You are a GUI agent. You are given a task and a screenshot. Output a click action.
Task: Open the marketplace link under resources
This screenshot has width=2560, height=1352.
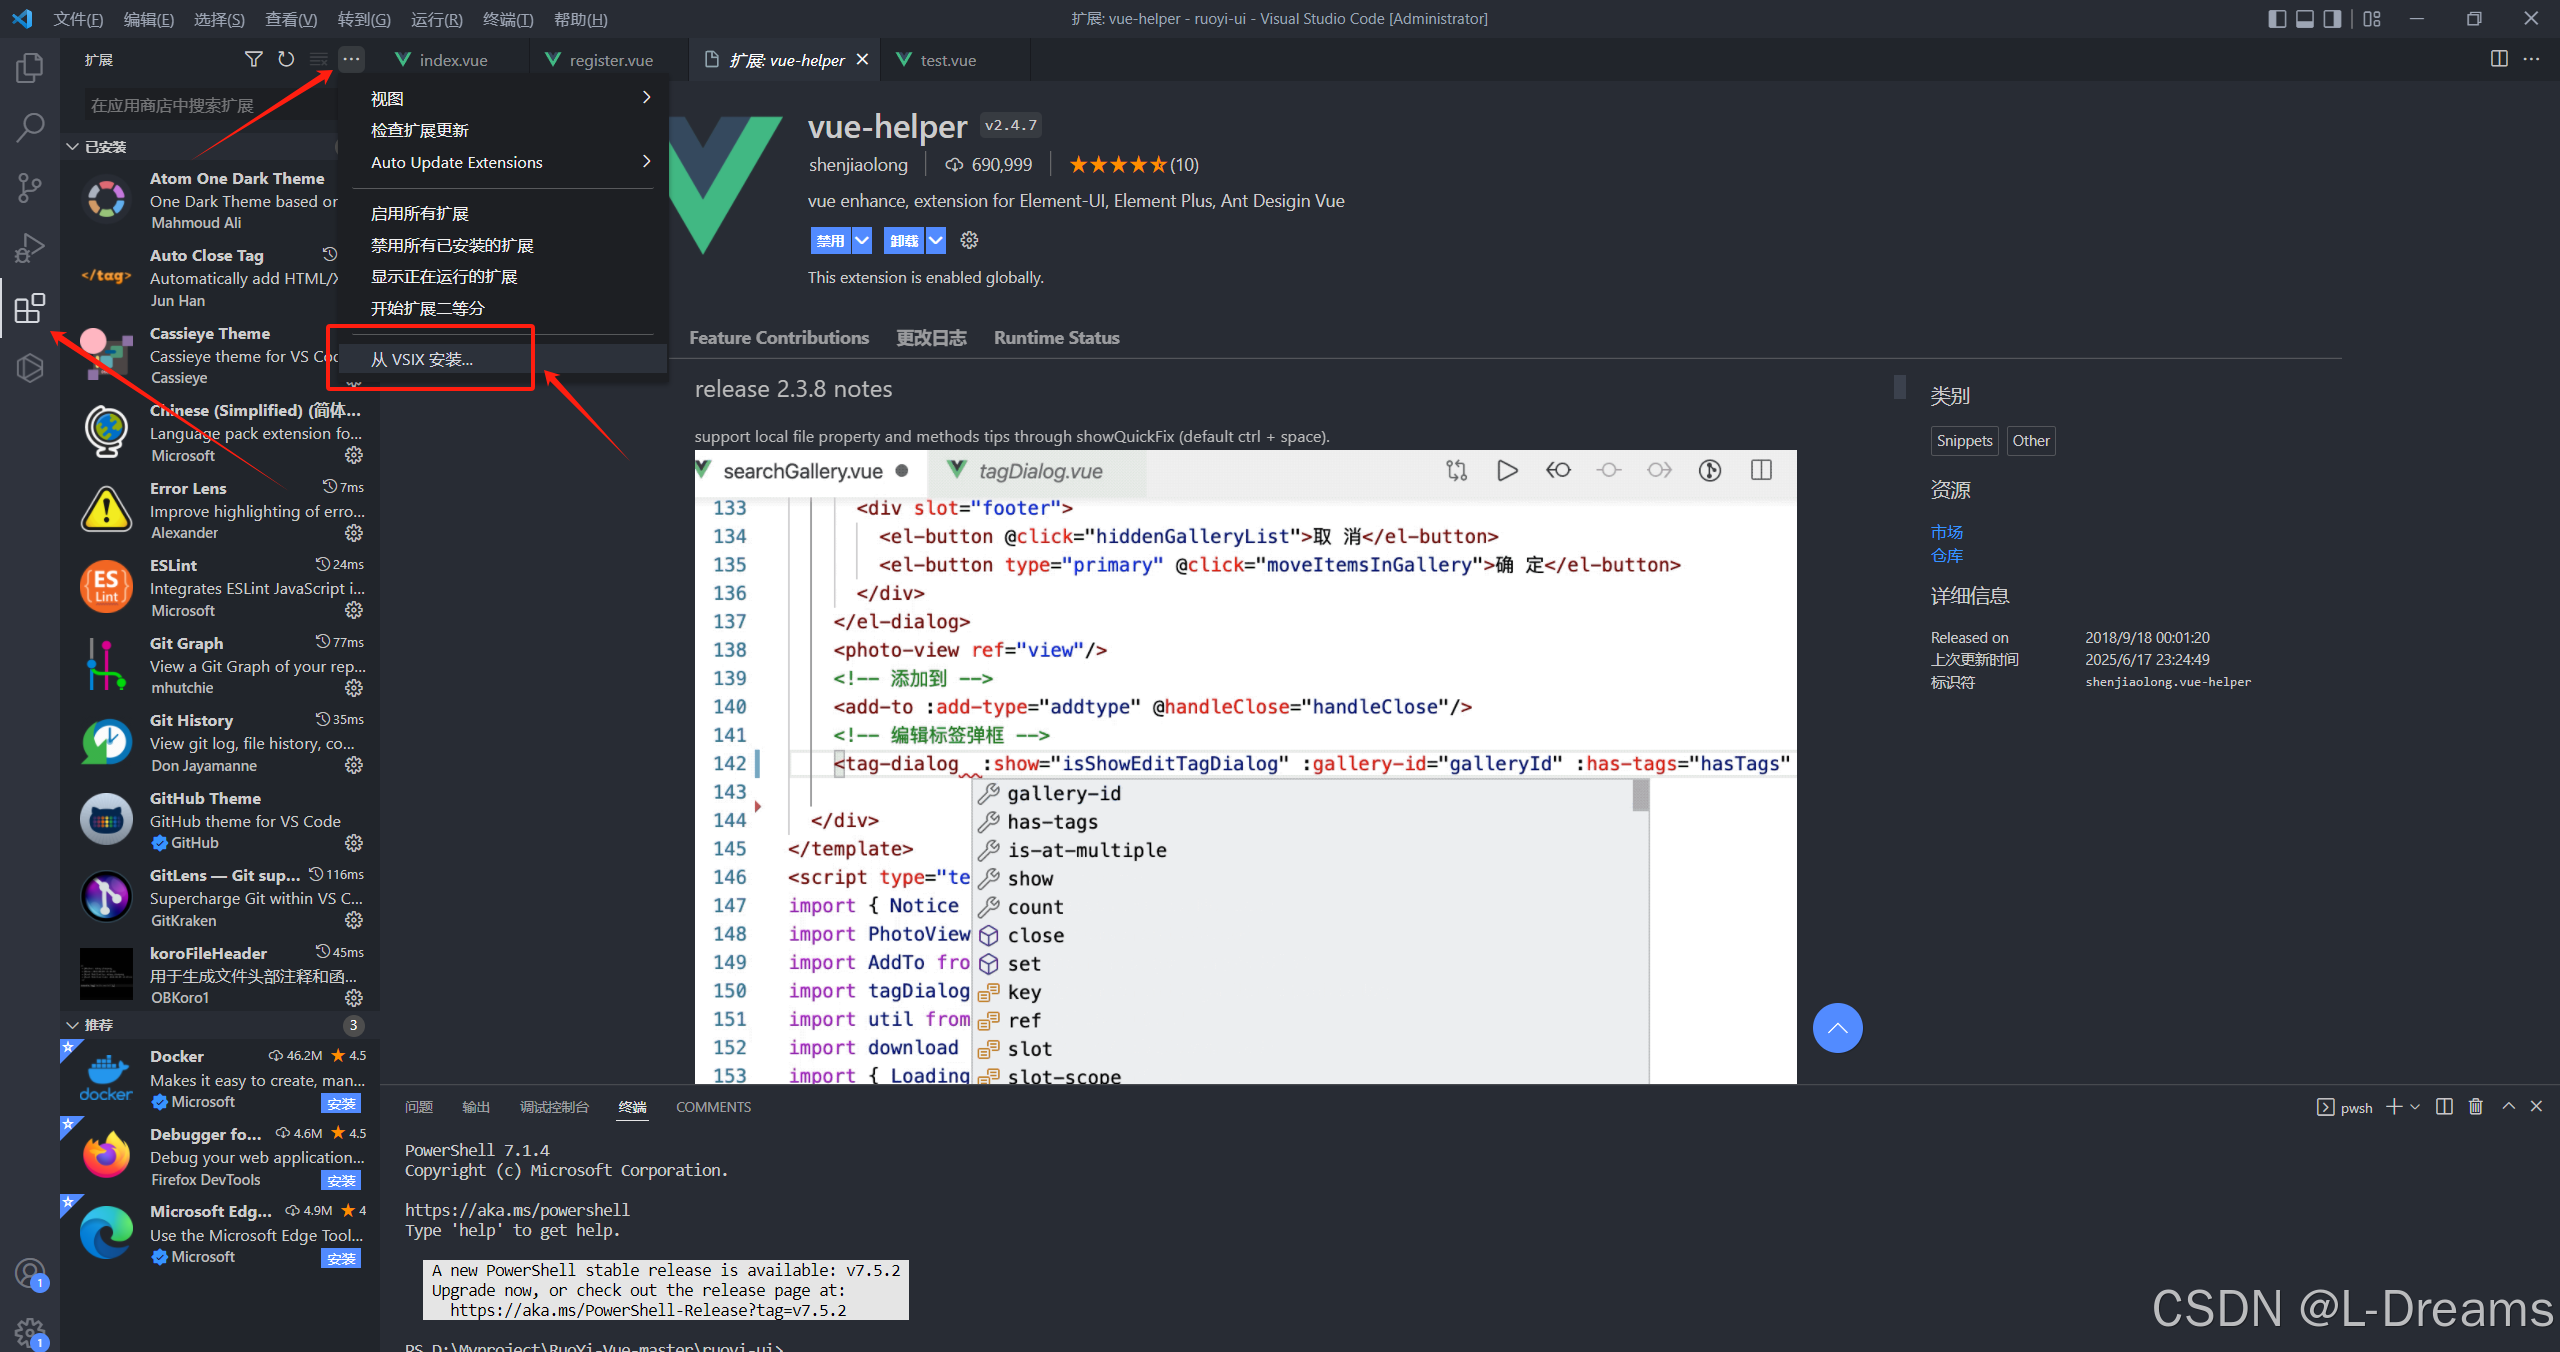1946,532
